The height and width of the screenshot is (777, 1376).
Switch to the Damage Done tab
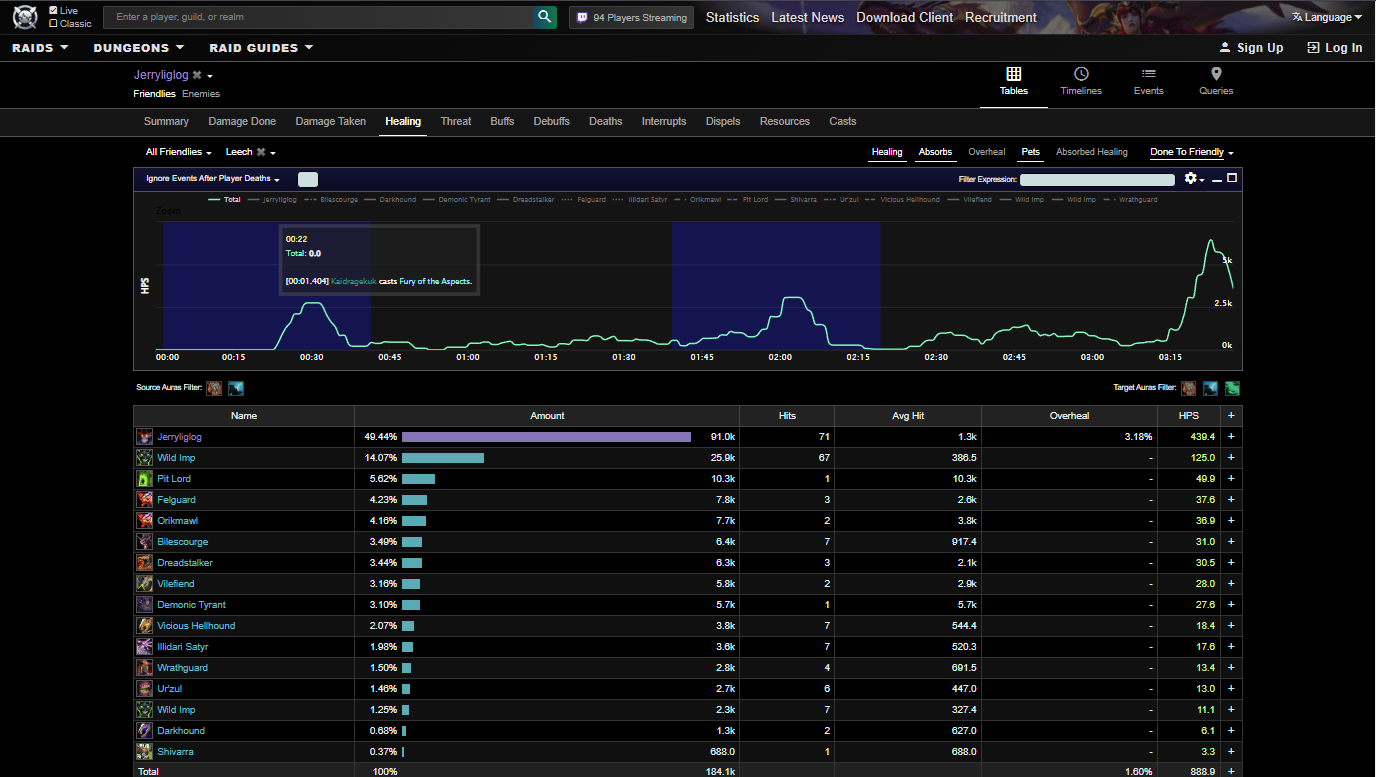(242, 121)
